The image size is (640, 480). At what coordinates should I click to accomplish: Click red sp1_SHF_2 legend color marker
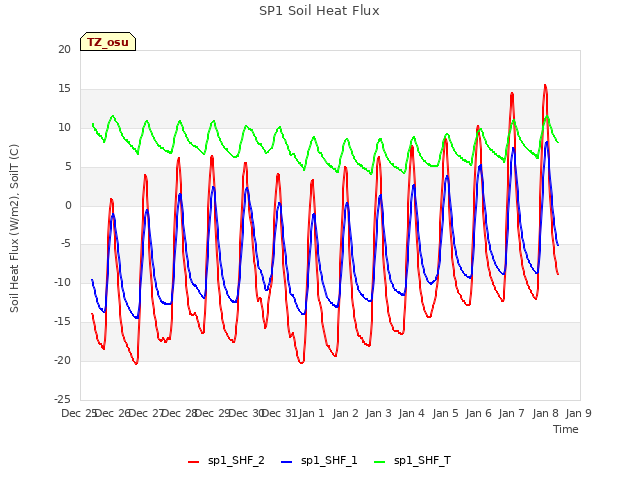193,462
